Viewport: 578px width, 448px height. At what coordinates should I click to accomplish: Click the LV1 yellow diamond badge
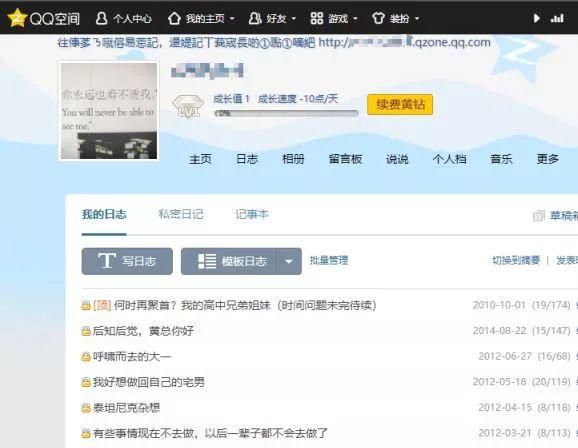point(188,106)
